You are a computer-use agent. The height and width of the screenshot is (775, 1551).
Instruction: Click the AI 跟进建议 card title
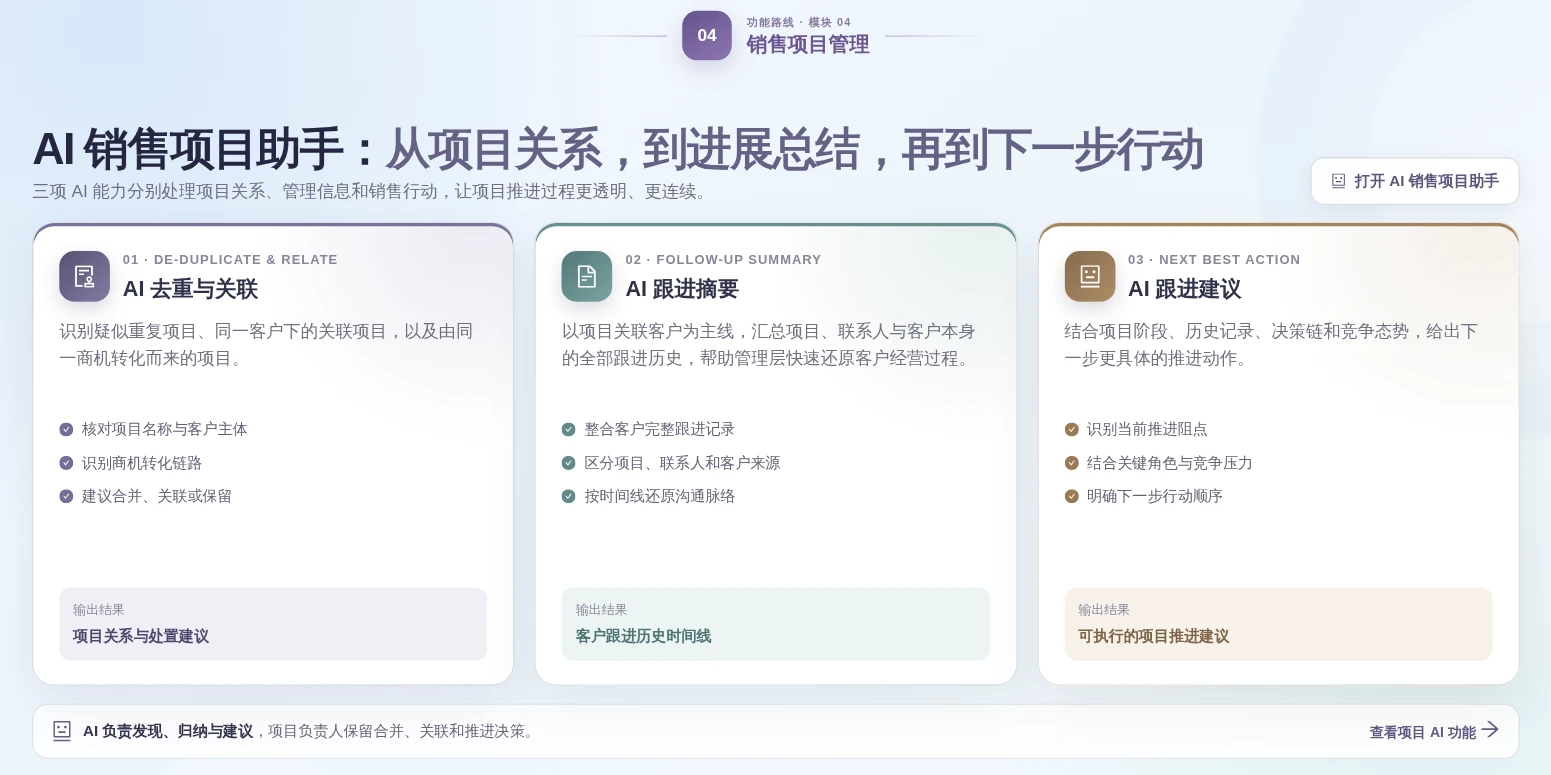[1185, 289]
